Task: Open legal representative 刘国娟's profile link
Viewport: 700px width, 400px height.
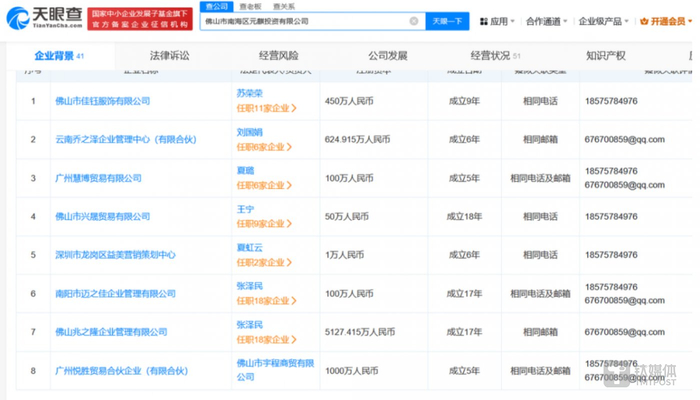Action: [x=249, y=132]
